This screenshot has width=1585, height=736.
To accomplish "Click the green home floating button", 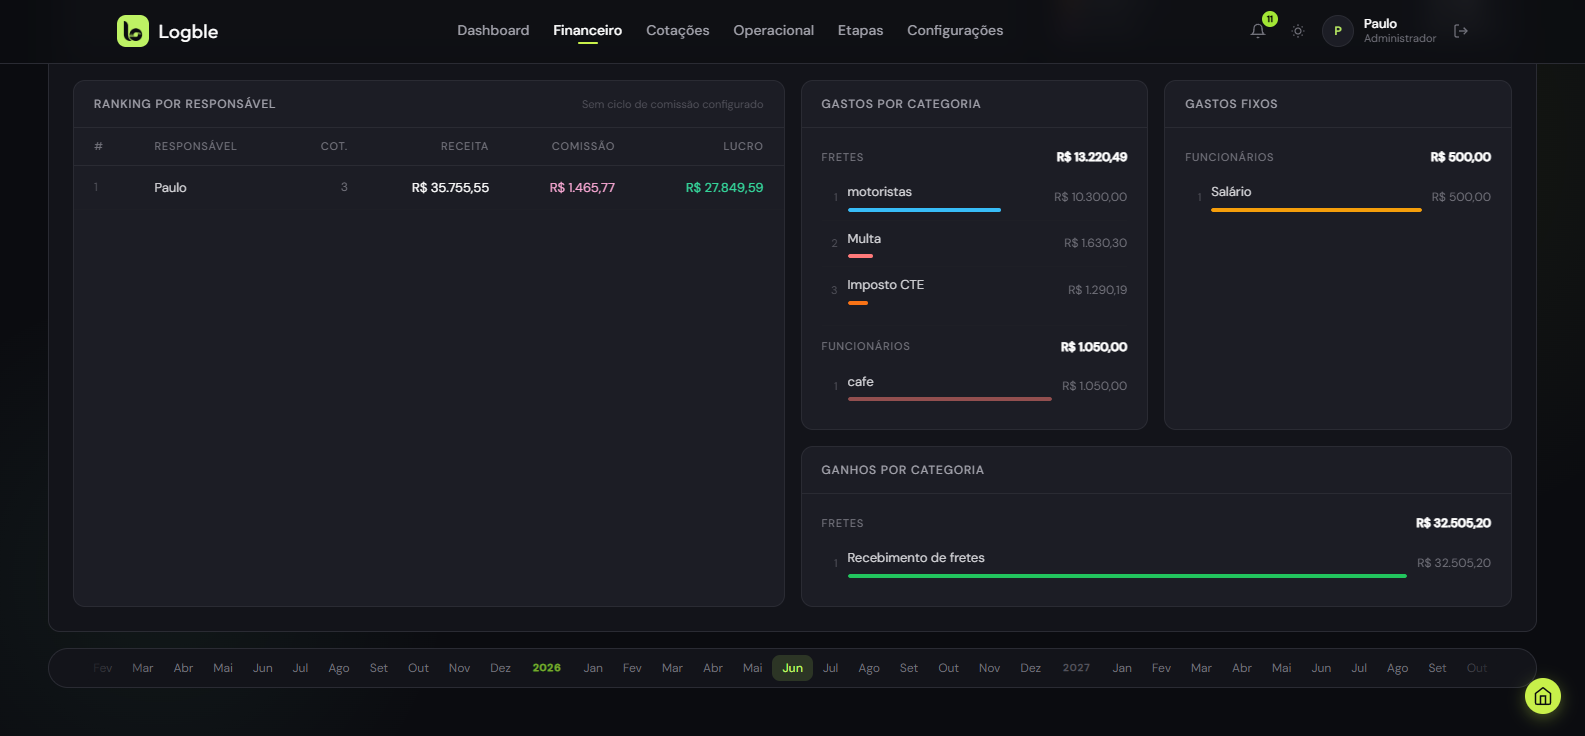I will pos(1543,696).
